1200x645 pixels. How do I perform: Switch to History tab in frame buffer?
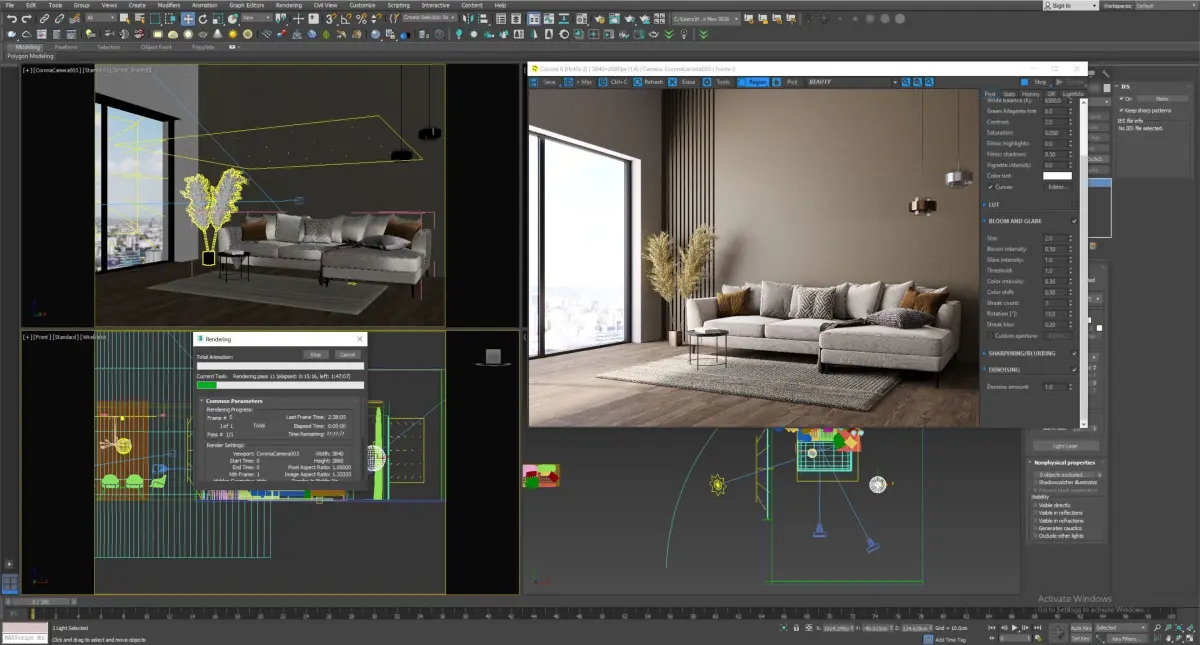(1029, 93)
